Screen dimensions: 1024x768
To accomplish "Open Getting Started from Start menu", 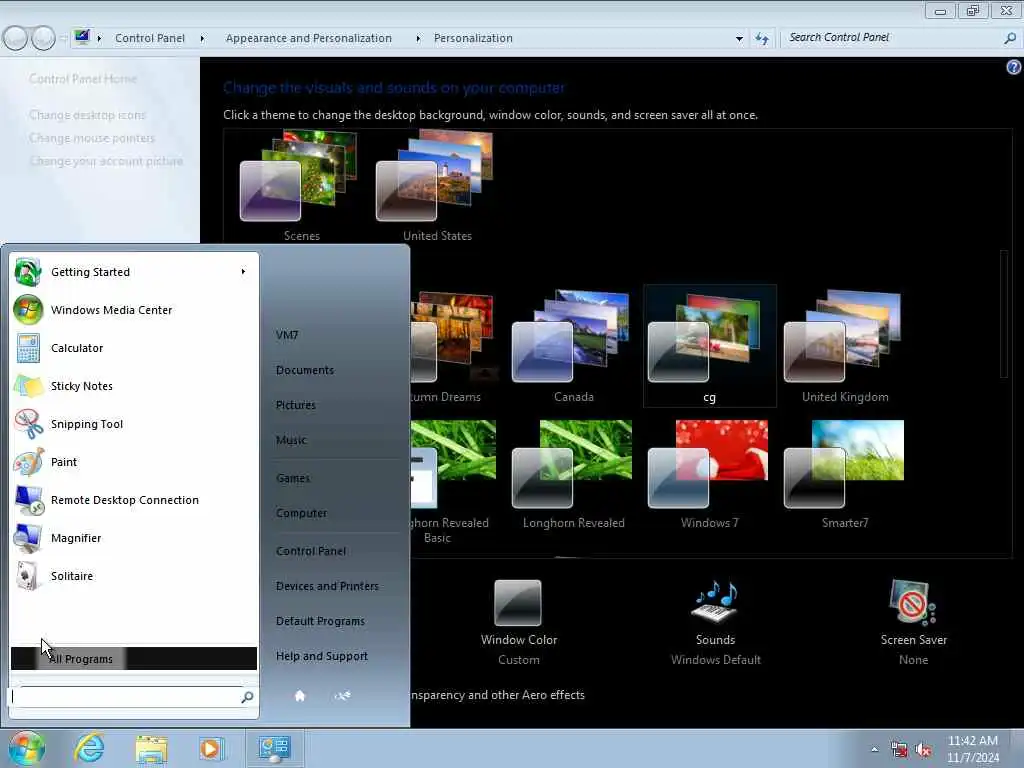I will pos(134,272).
